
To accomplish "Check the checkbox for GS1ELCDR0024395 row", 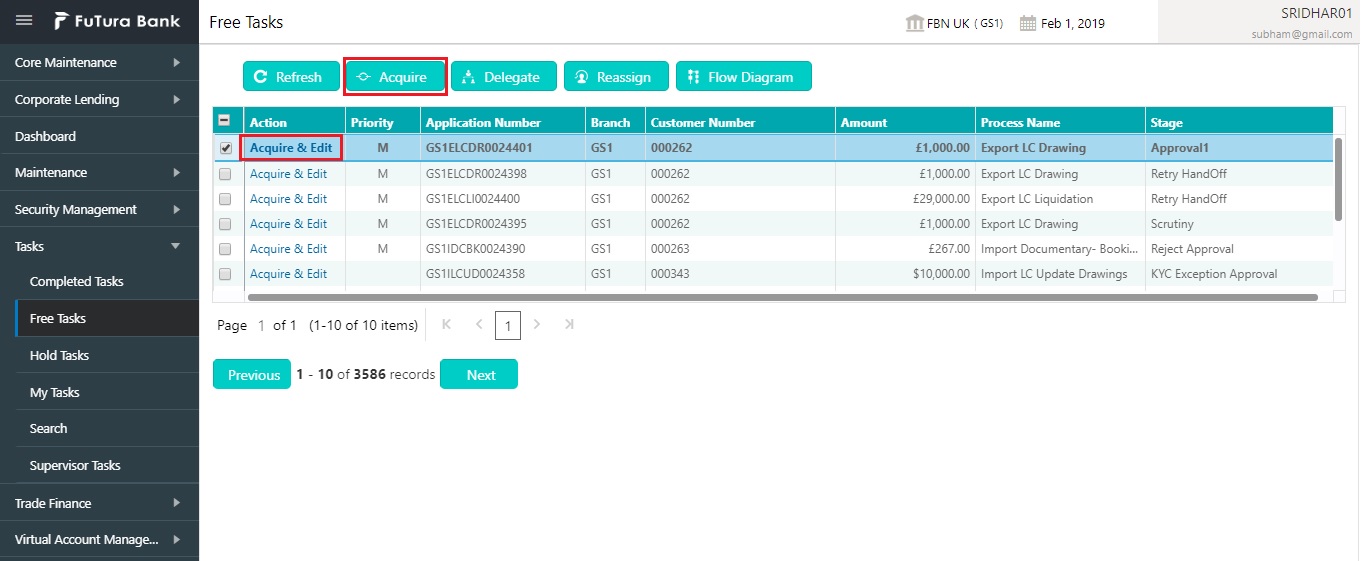I will tap(225, 224).
